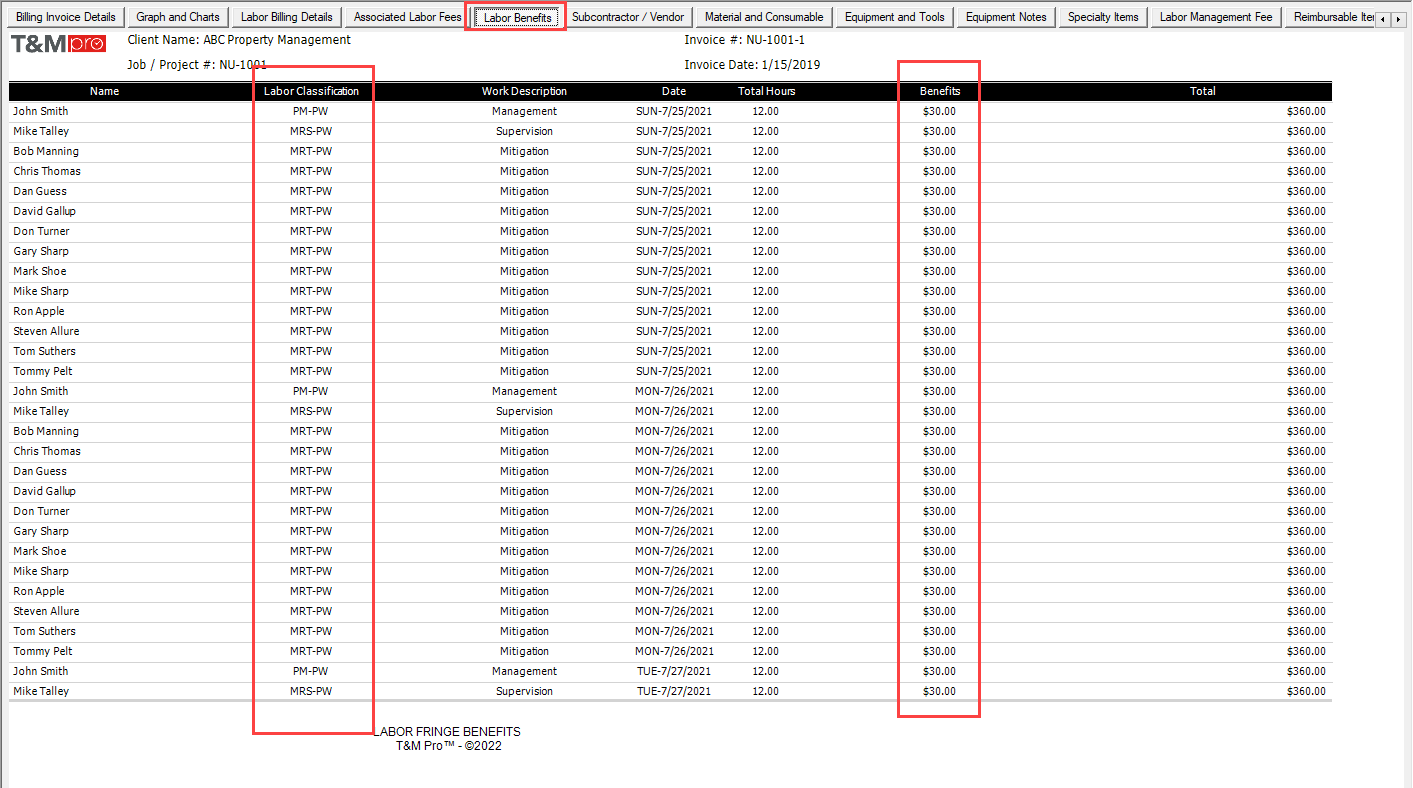Select John Smith in the SUN-7/25/2021 row
The width and height of the screenshot is (1413, 788).
click(x=41, y=111)
